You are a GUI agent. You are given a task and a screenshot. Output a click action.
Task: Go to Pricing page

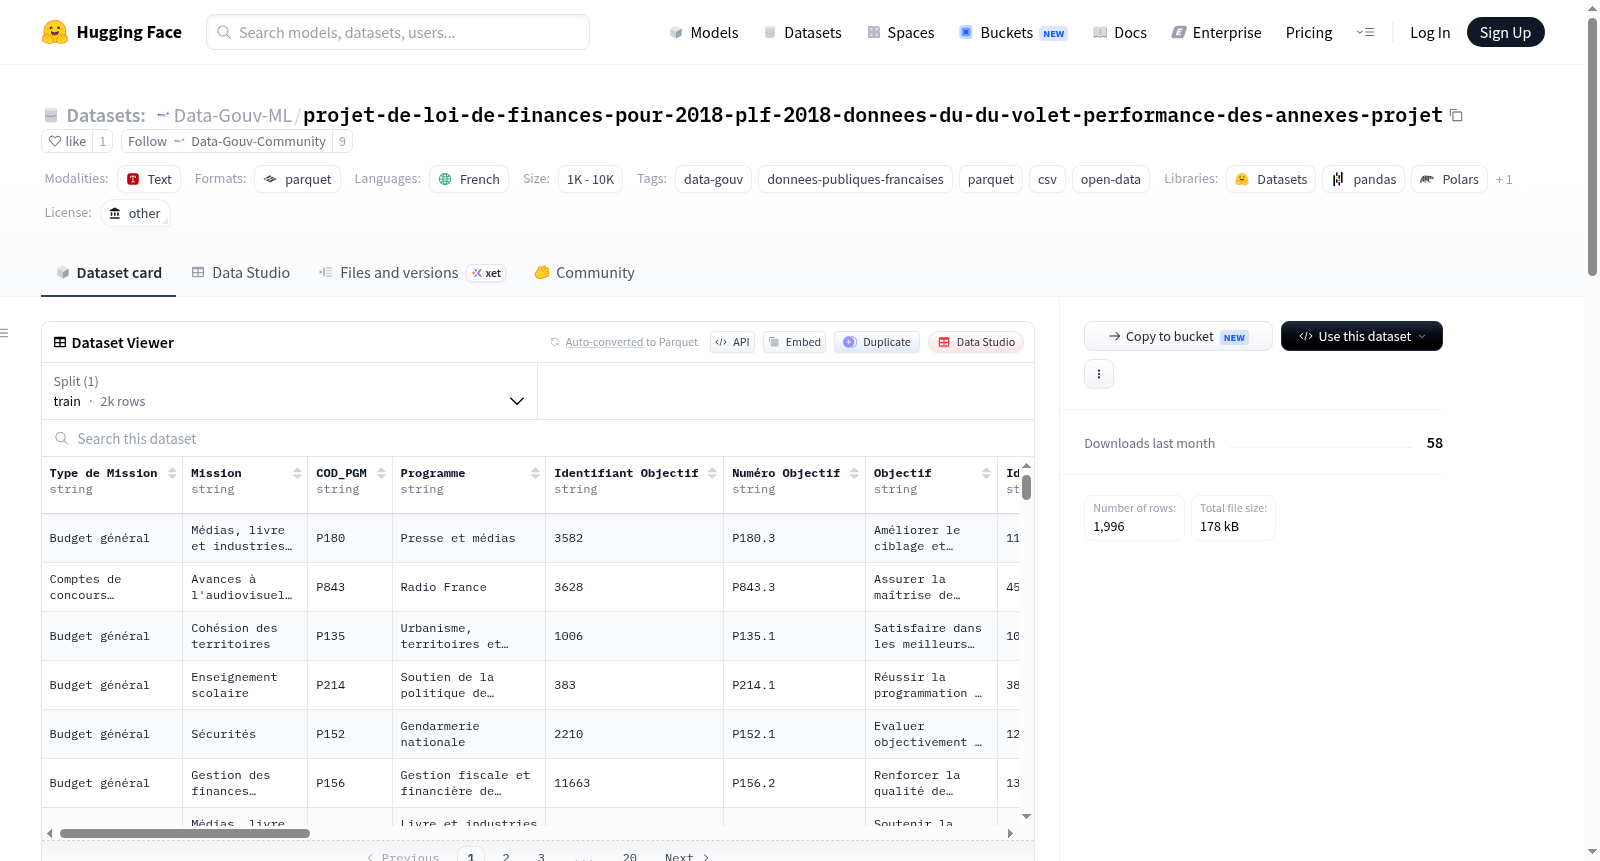point(1309,32)
